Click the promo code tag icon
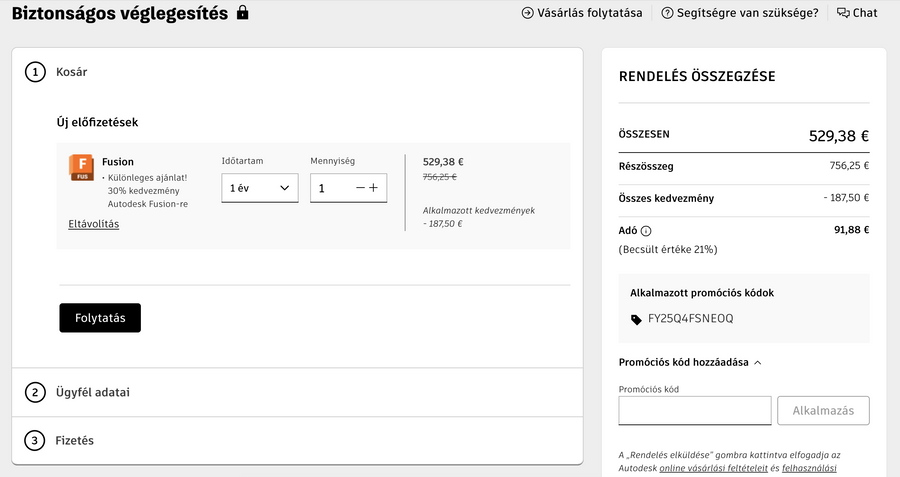 click(637, 319)
